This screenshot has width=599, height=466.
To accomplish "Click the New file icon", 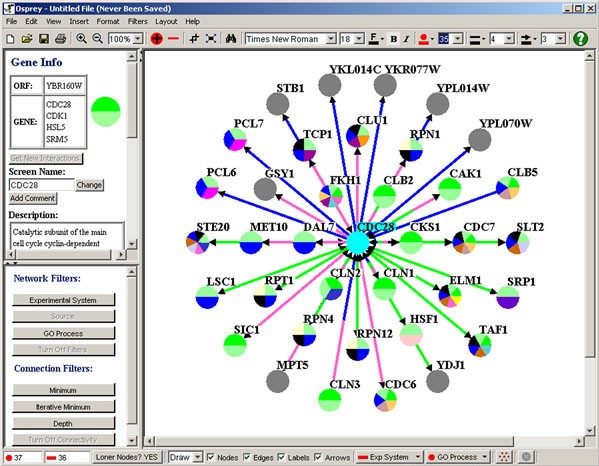I will pos(10,39).
